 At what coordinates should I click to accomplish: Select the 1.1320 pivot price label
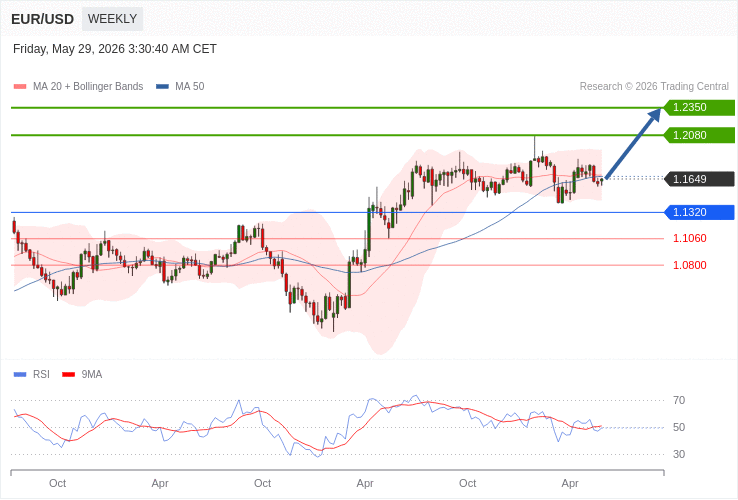tap(699, 212)
